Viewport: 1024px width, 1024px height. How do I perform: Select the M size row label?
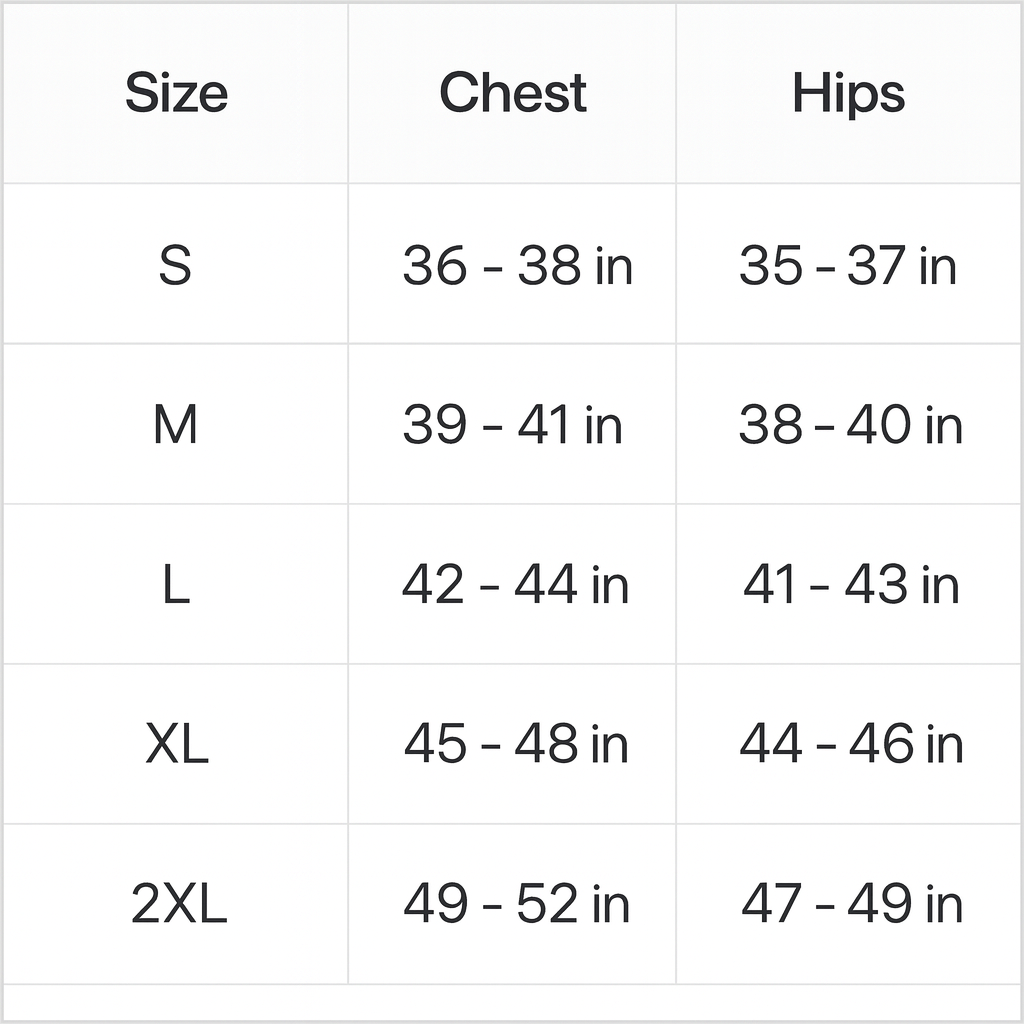[x=175, y=426]
